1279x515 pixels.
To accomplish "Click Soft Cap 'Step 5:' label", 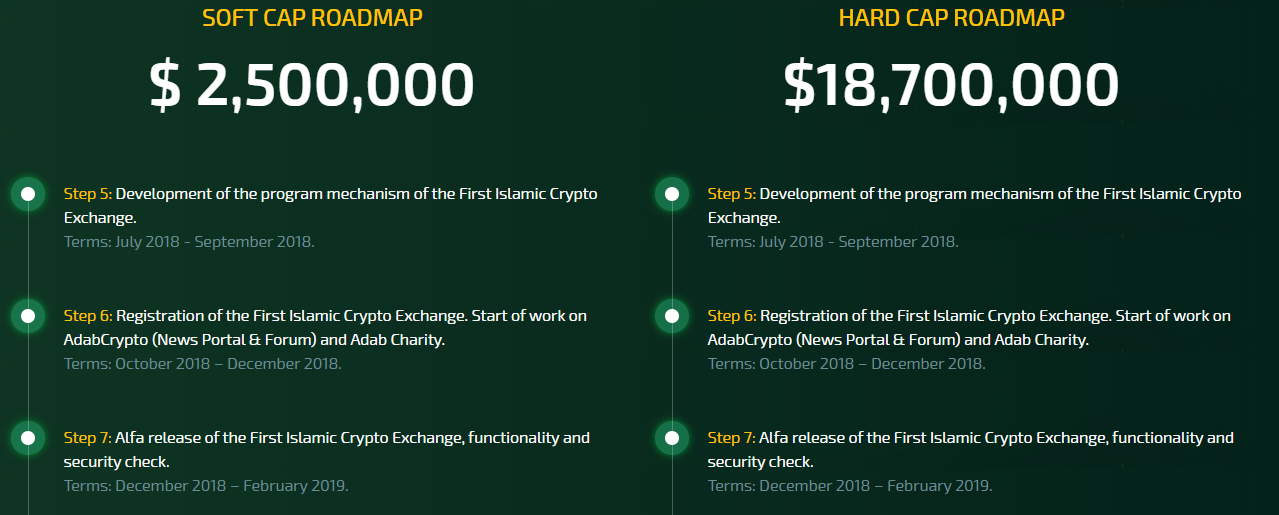I will pos(87,194).
